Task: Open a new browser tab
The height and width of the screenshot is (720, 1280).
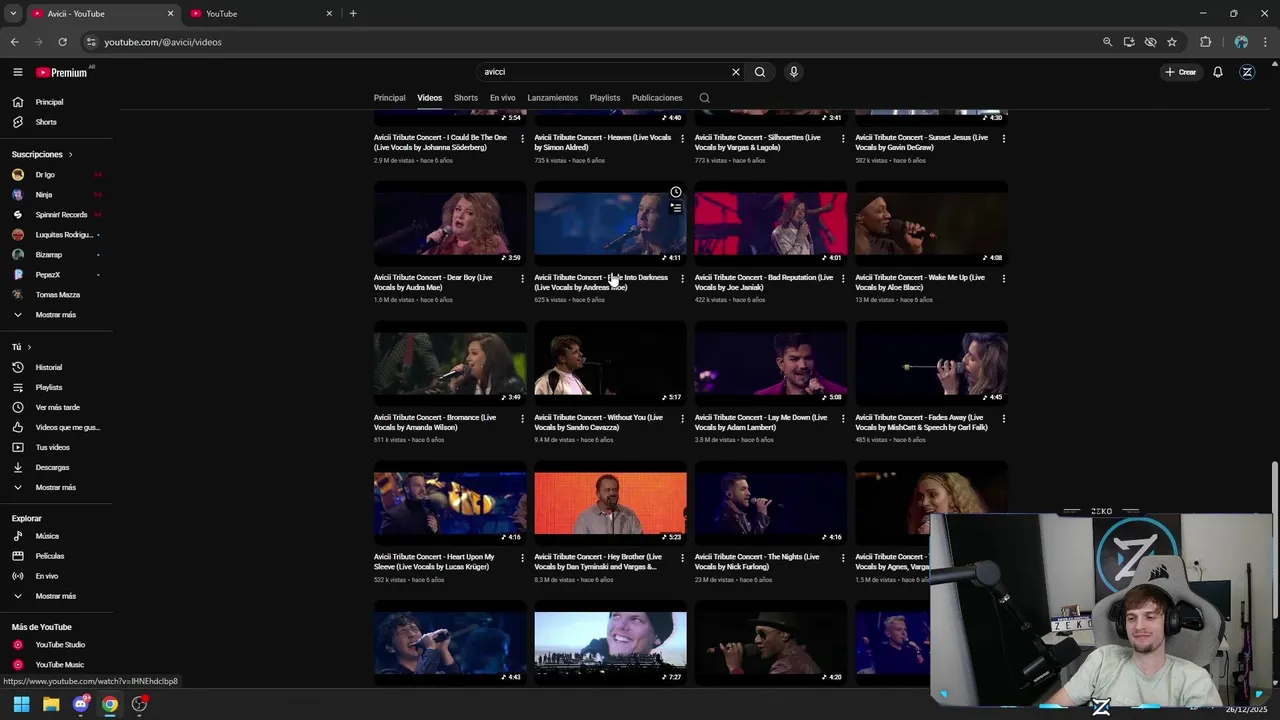Action: click(353, 14)
